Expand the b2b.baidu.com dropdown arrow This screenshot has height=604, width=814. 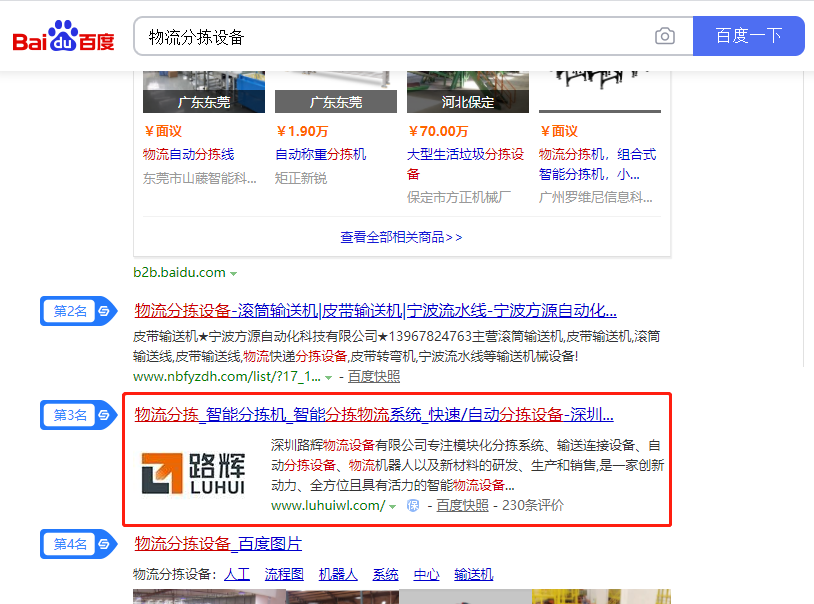pyautogui.click(x=234, y=274)
